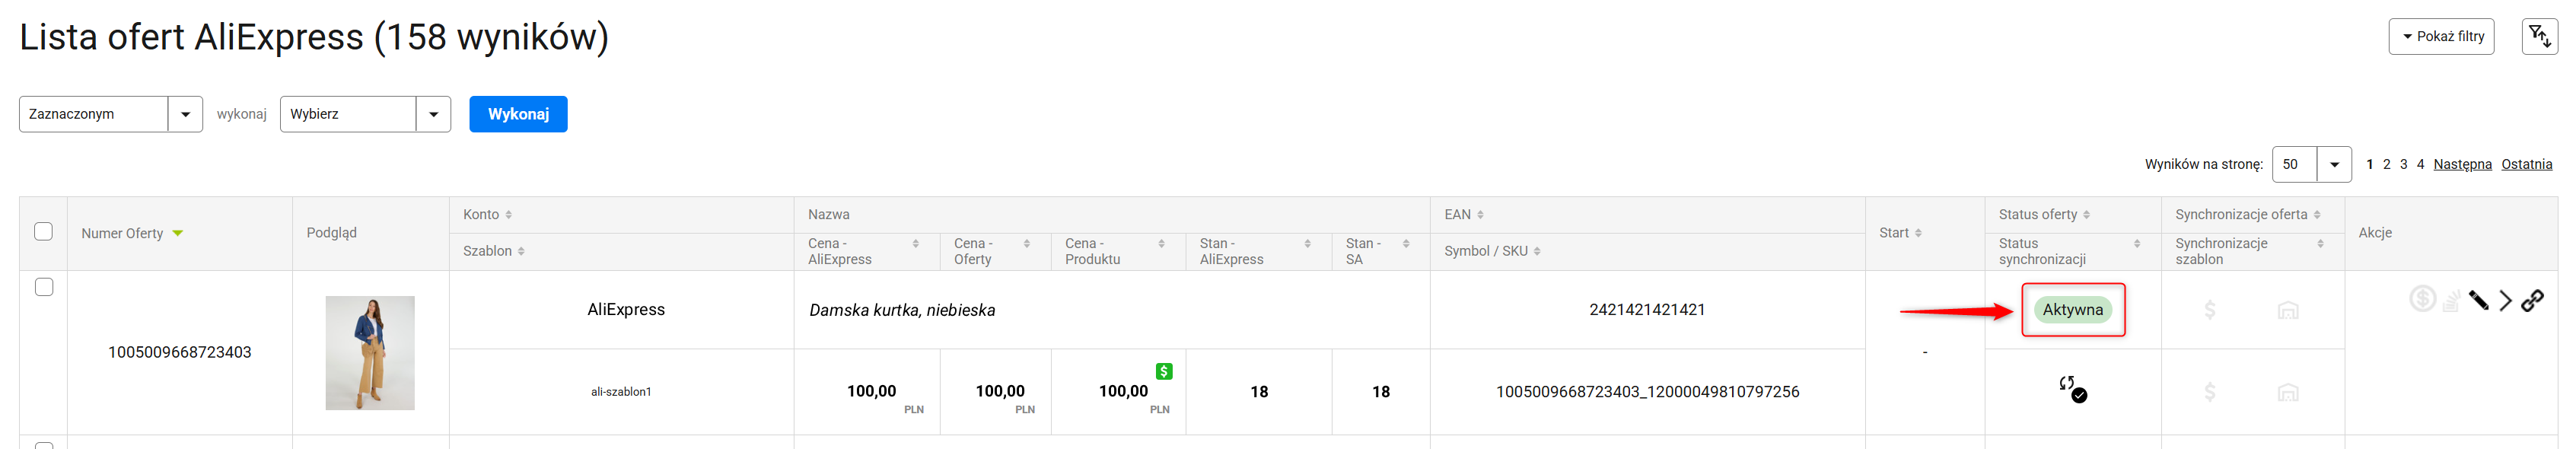Viewport: 2576px width, 449px height.
Task: Click the synchronization status icon
Action: click(2072, 389)
